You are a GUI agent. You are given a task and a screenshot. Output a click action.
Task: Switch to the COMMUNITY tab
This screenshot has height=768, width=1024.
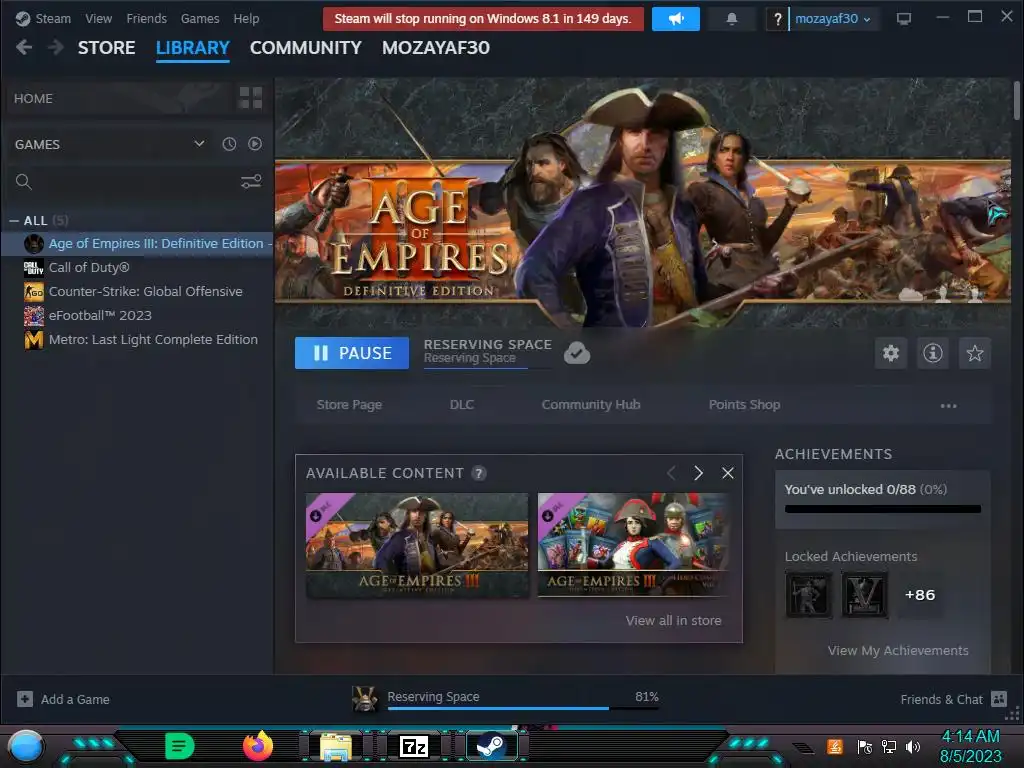click(306, 48)
